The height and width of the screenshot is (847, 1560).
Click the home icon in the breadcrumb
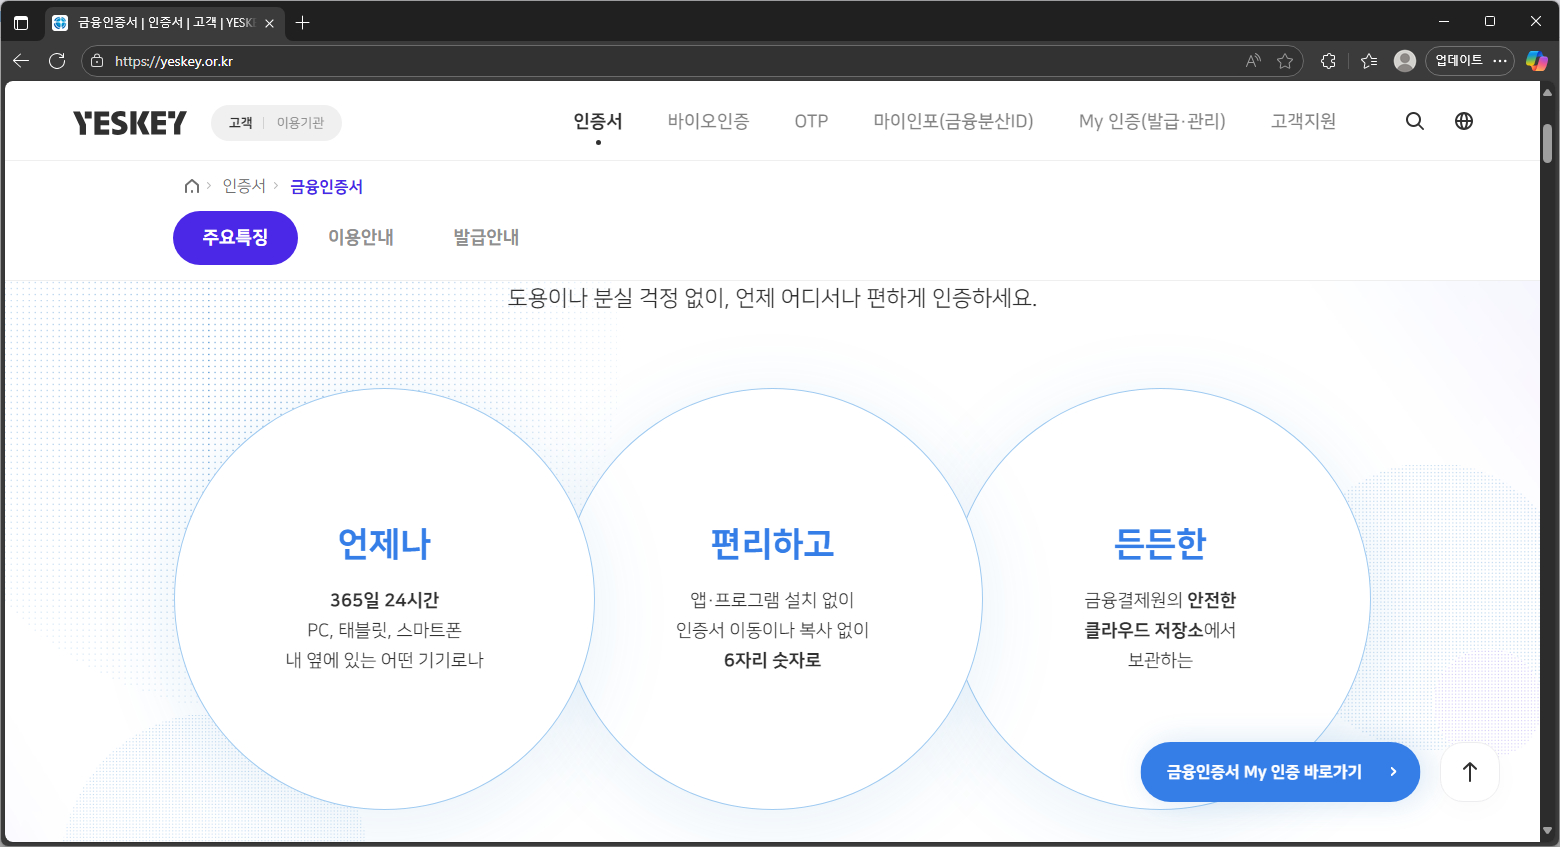pyautogui.click(x=192, y=186)
